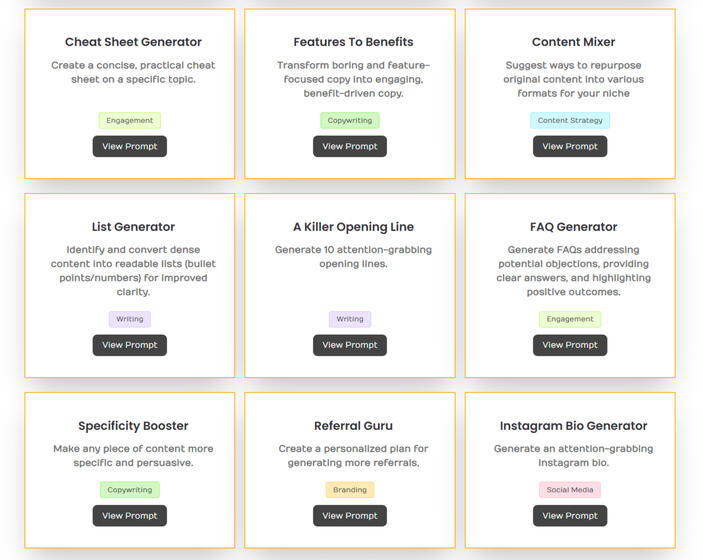The height and width of the screenshot is (560, 703).
Task: Open the Features To Benefits prompt
Action: click(350, 146)
